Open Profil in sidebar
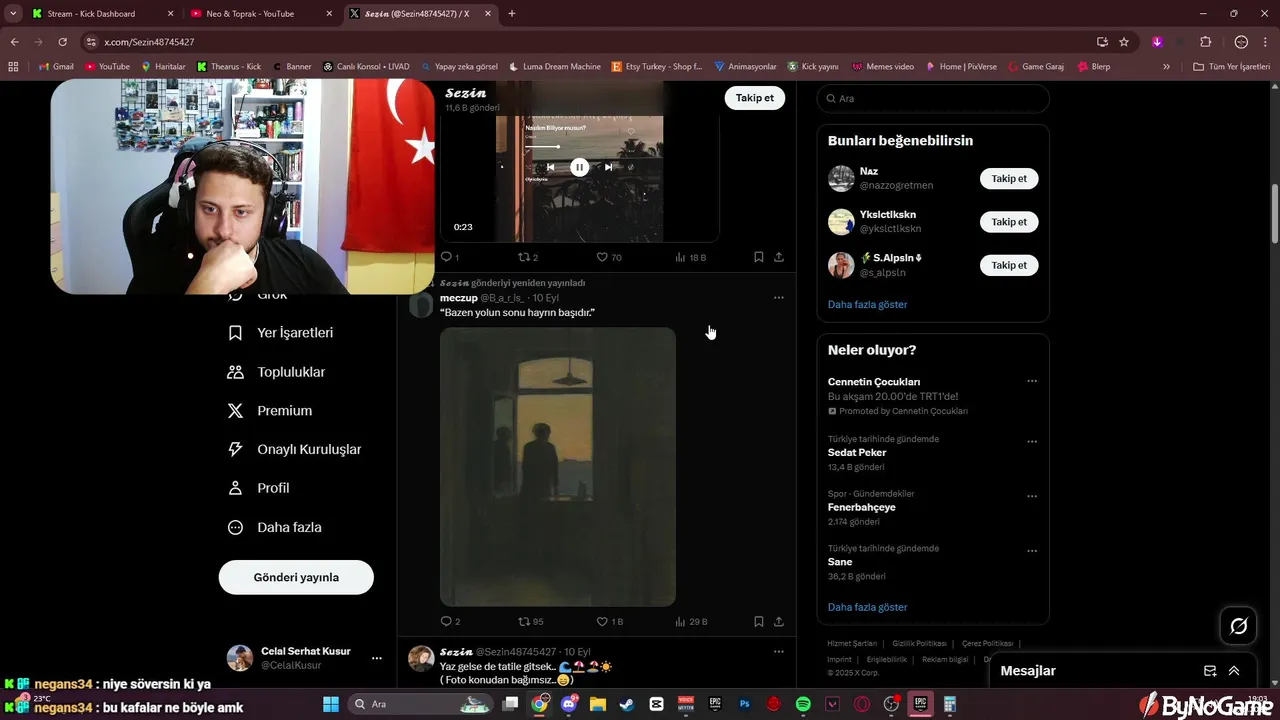The image size is (1280, 720). pyautogui.click(x=259, y=488)
